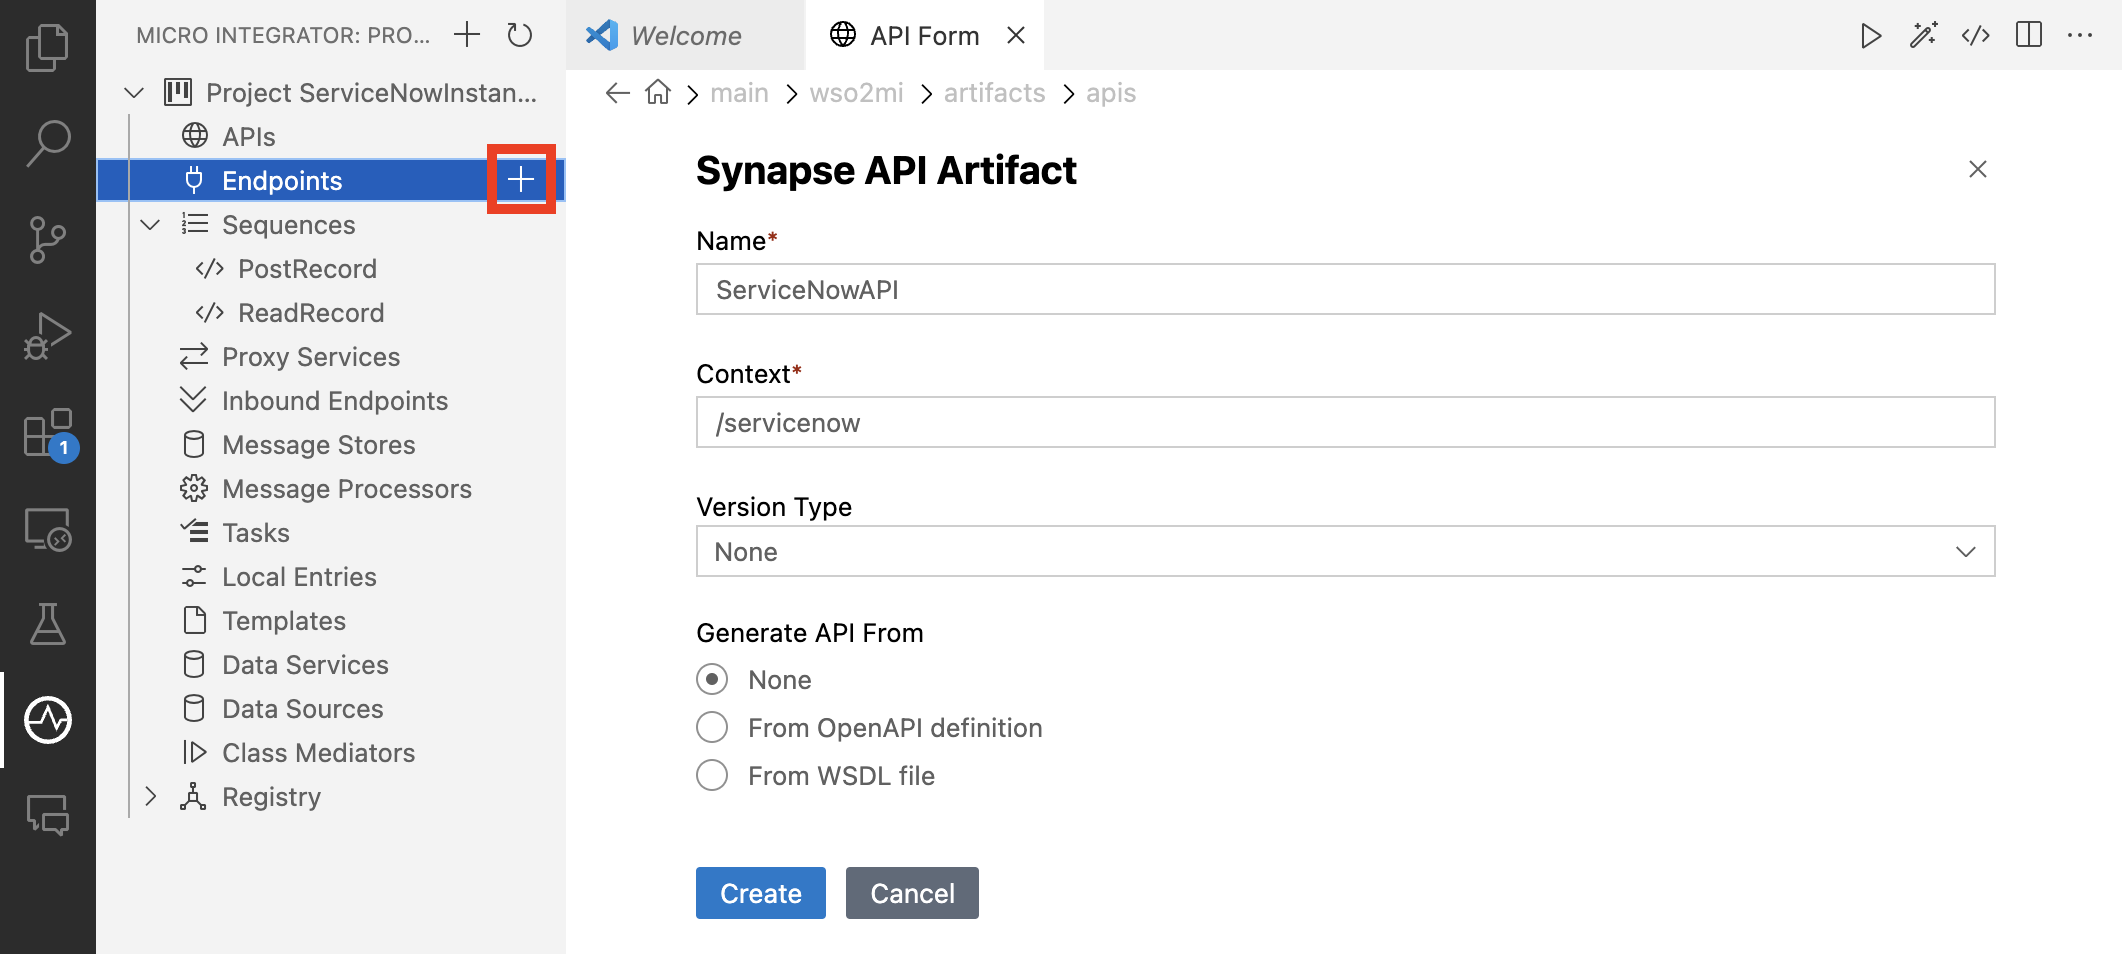The image size is (2122, 954).
Task: Collapse the Sequences tree node
Action: click(150, 225)
